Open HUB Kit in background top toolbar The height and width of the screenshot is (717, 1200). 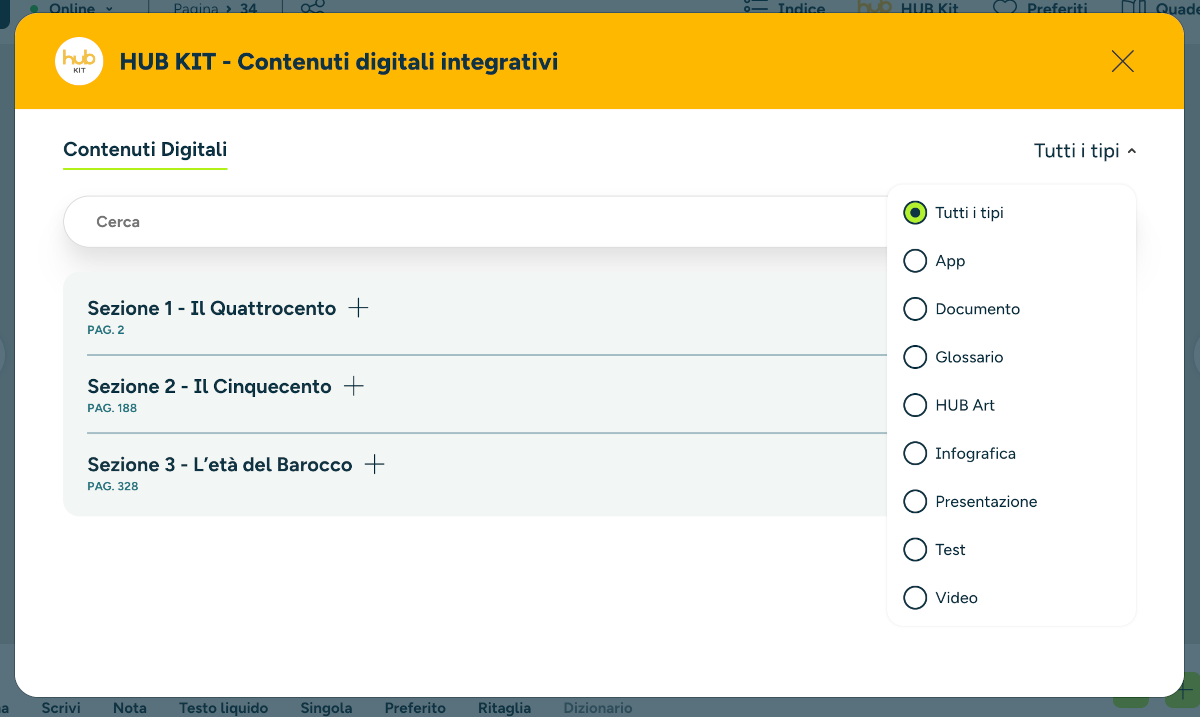[908, 8]
